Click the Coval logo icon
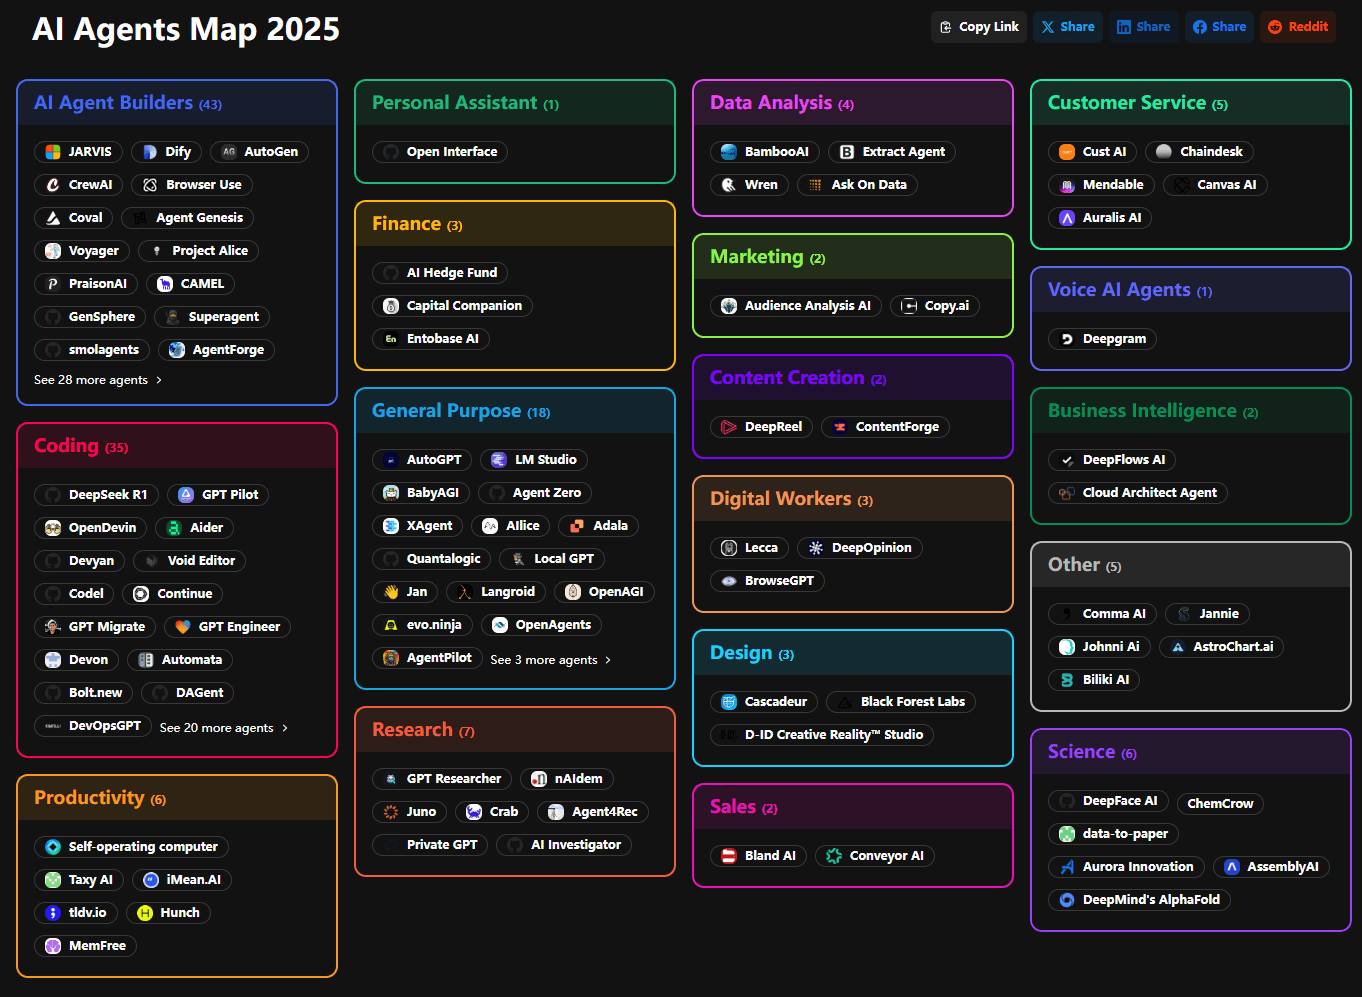The width and height of the screenshot is (1362, 997). (53, 218)
